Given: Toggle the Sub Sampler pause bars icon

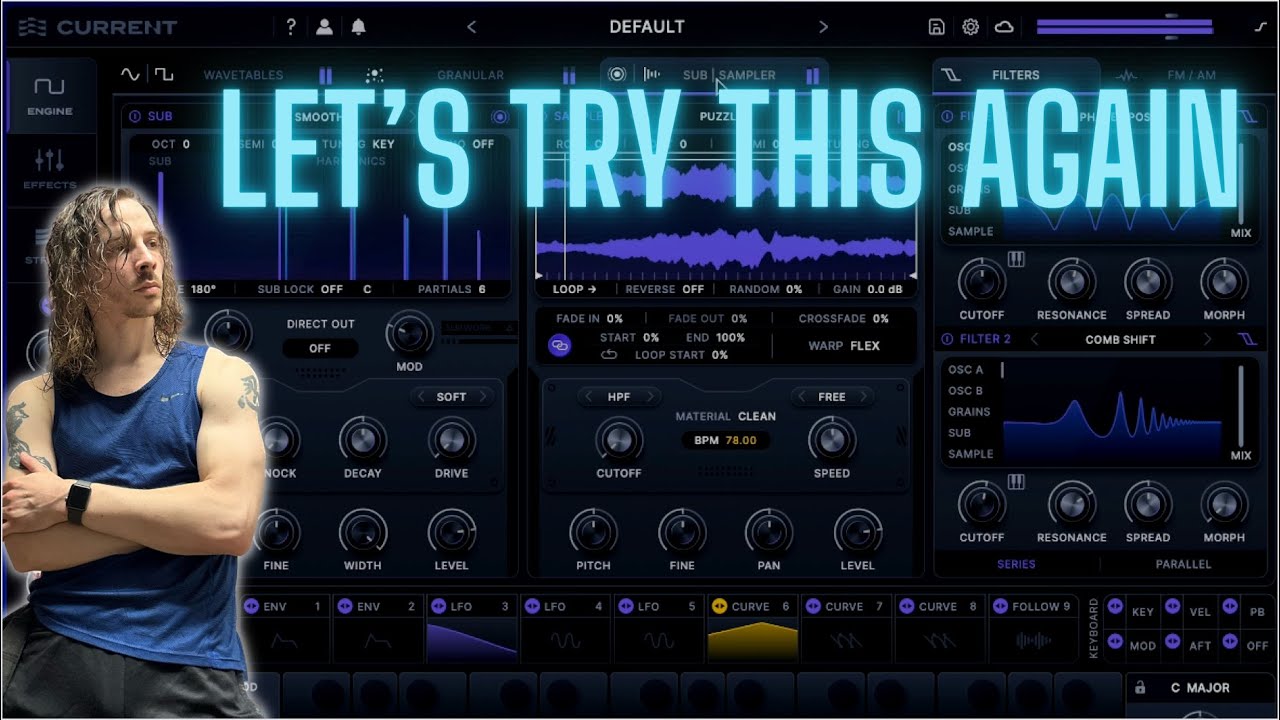Looking at the screenshot, I should (812, 75).
